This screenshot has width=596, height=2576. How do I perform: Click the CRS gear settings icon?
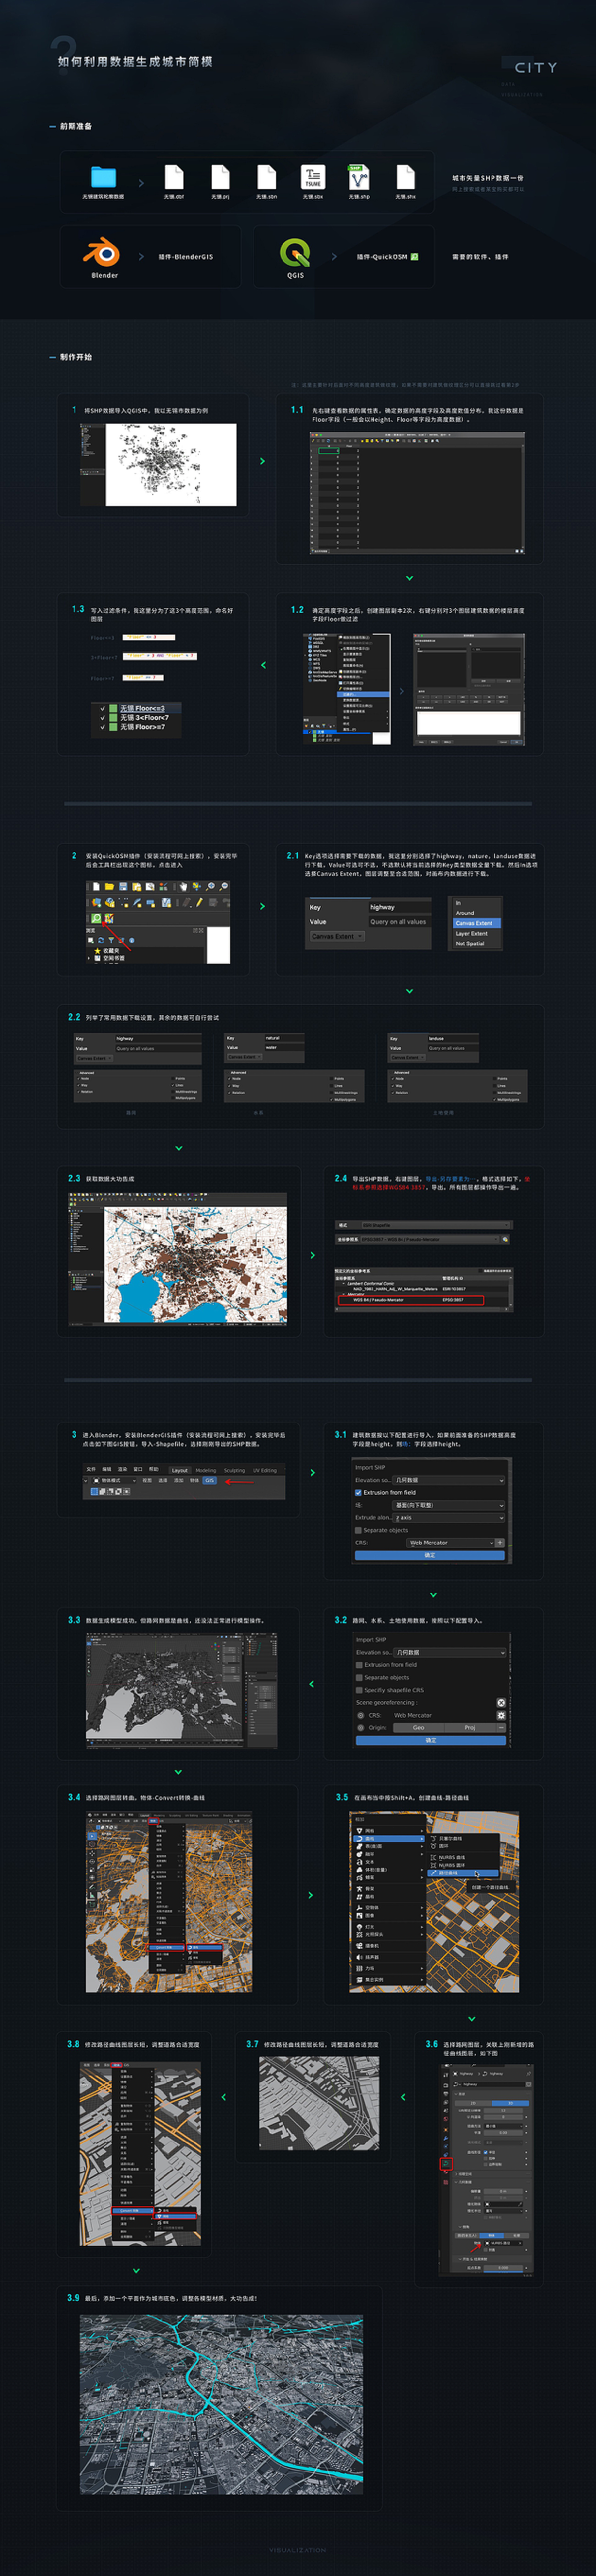[501, 1715]
